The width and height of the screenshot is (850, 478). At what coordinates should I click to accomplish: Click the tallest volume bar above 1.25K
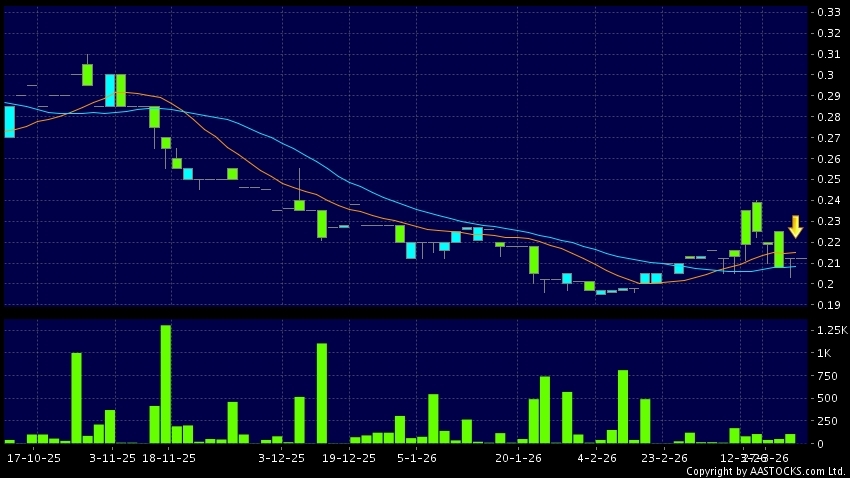pos(166,384)
